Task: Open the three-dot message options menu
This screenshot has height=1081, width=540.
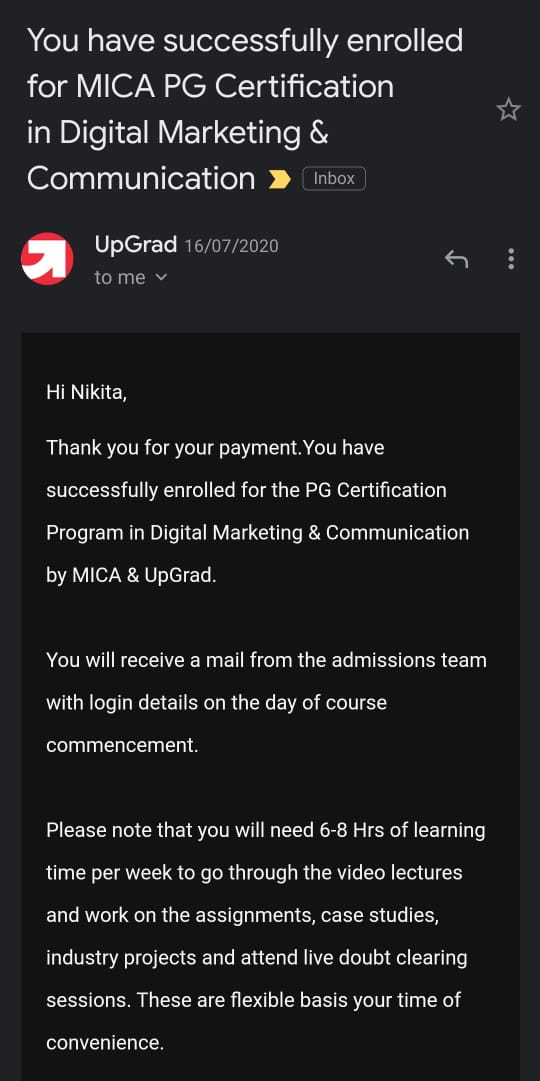Action: click(x=510, y=259)
